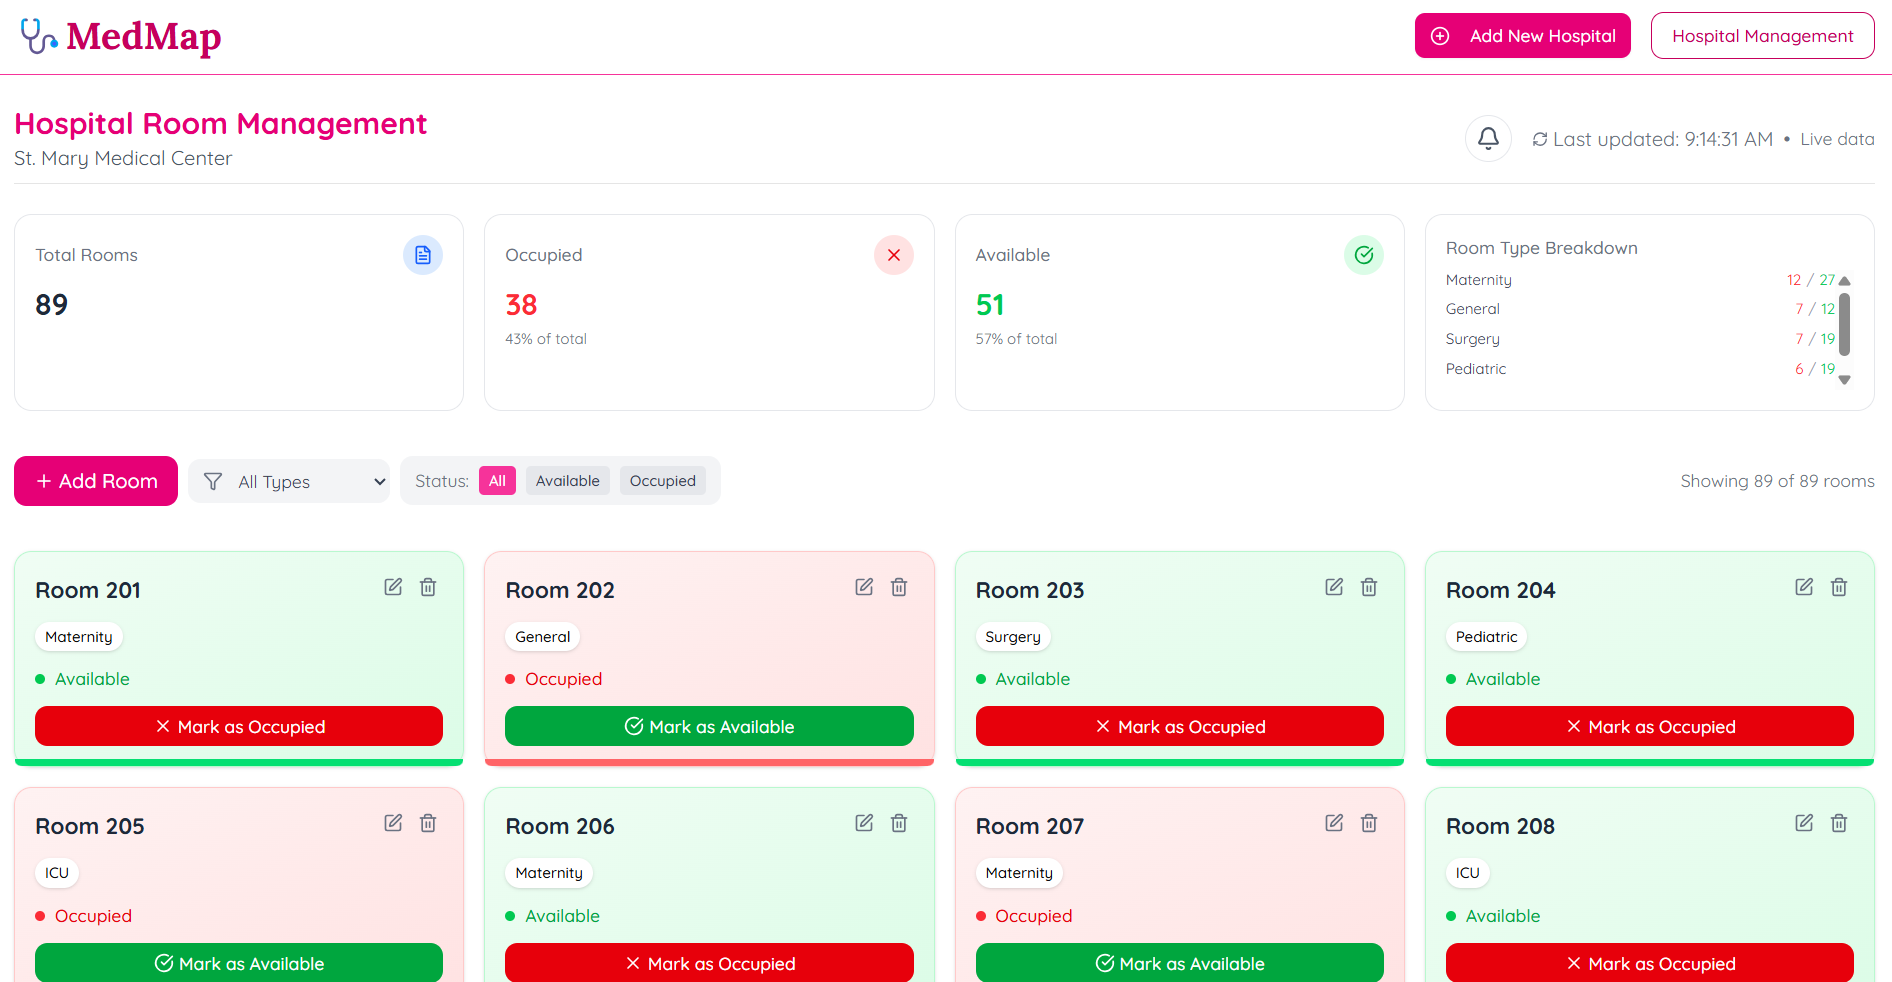Click the Maternity row in Room Type Breakdown
Screen dimensions: 1892x982
point(1640,280)
